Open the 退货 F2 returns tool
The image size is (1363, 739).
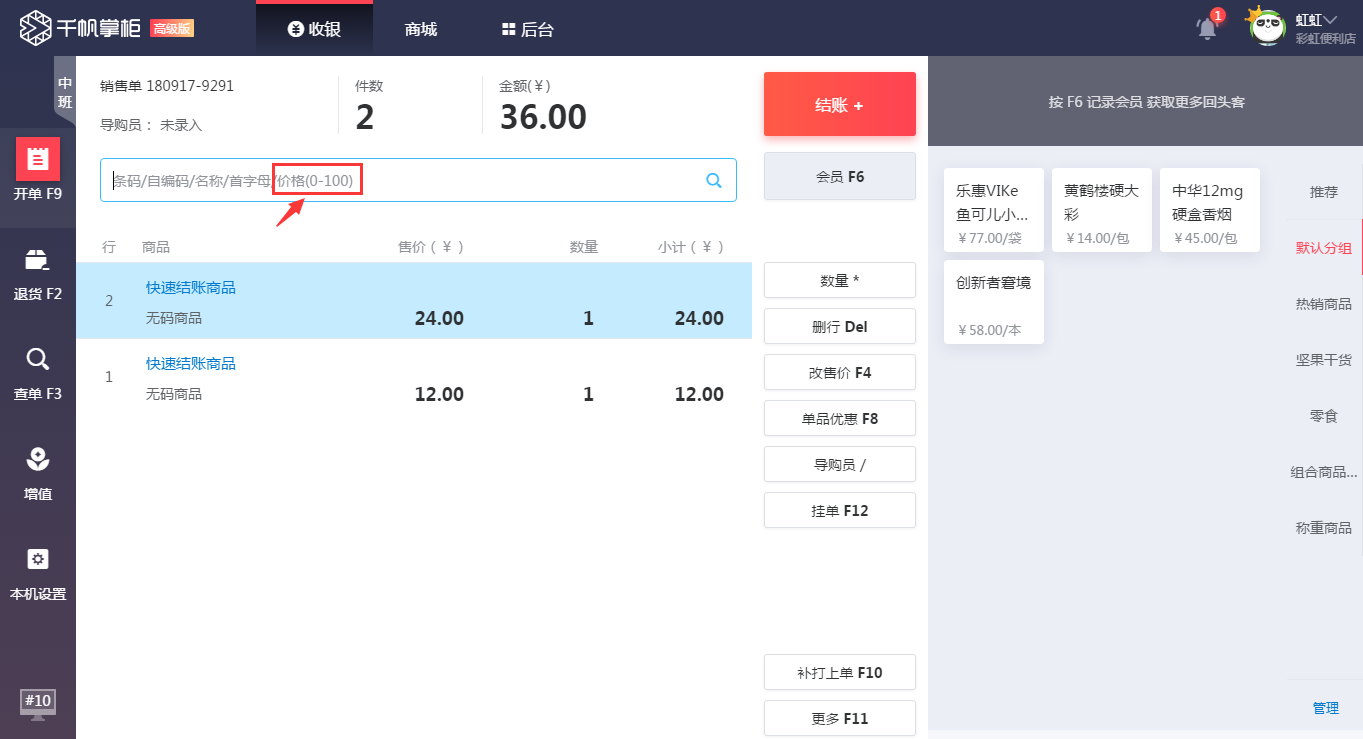(x=38, y=275)
